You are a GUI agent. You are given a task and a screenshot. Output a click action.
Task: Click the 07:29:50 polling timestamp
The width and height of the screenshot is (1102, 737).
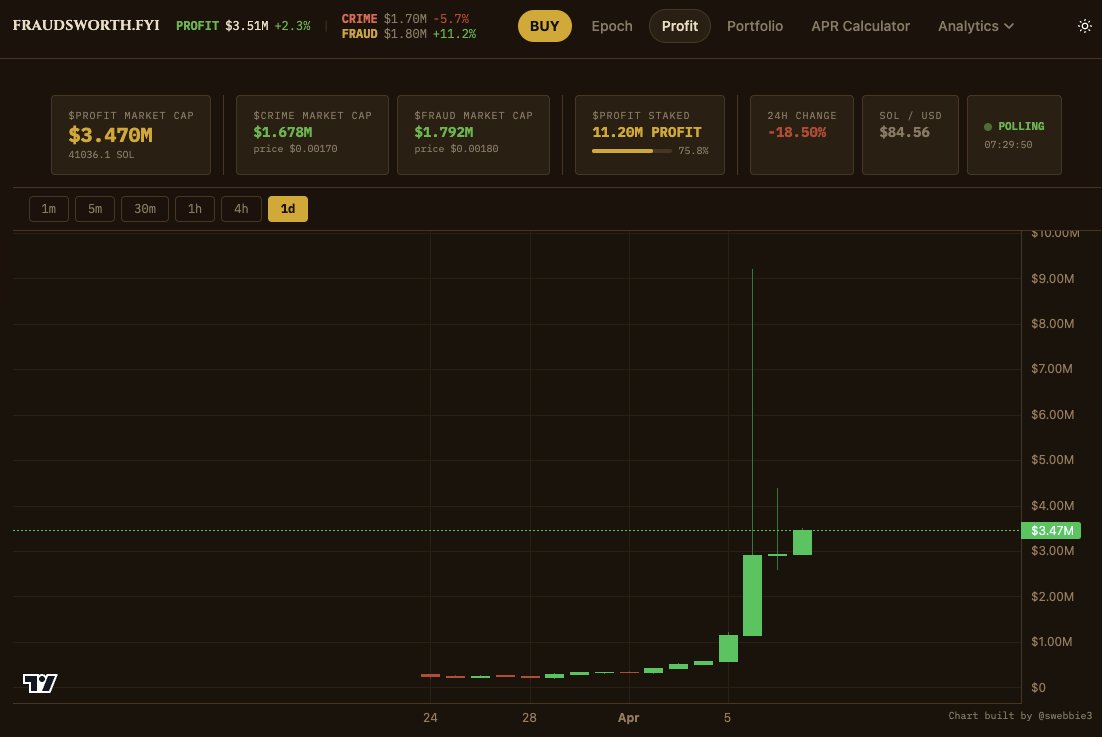point(1008,145)
